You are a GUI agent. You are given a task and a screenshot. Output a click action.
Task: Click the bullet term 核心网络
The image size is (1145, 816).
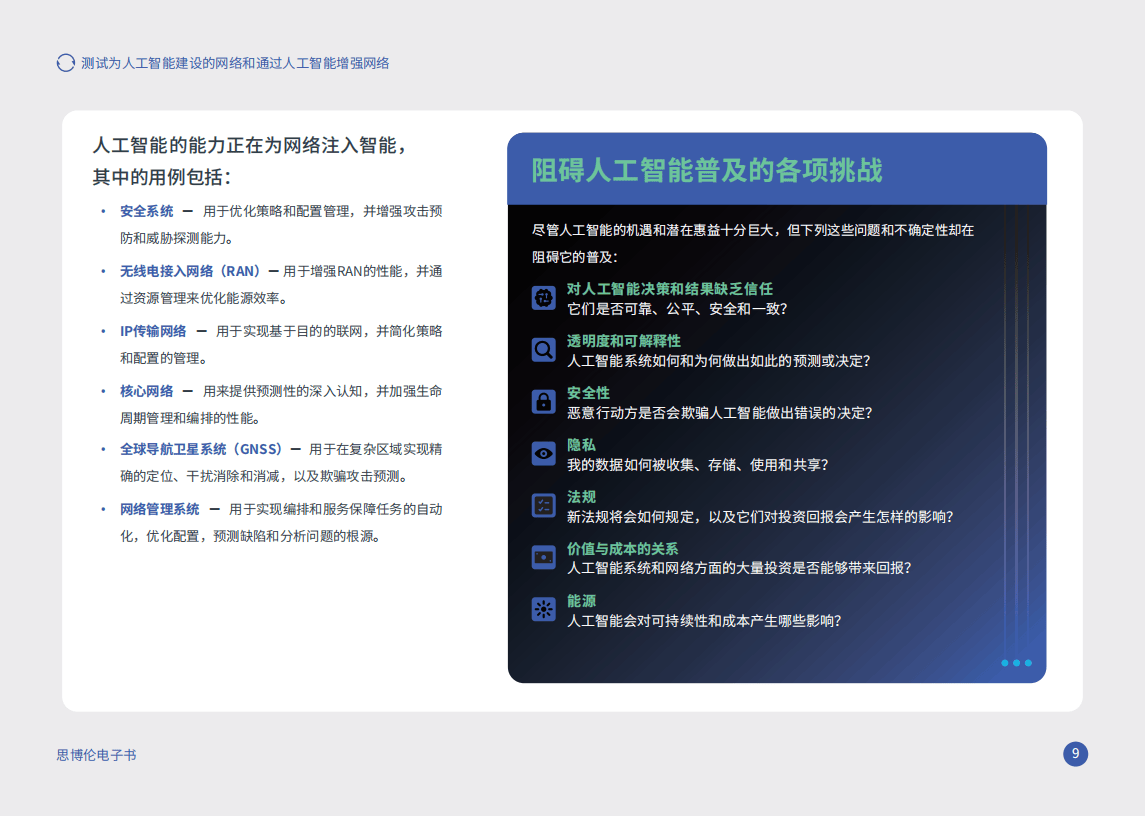click(147, 391)
